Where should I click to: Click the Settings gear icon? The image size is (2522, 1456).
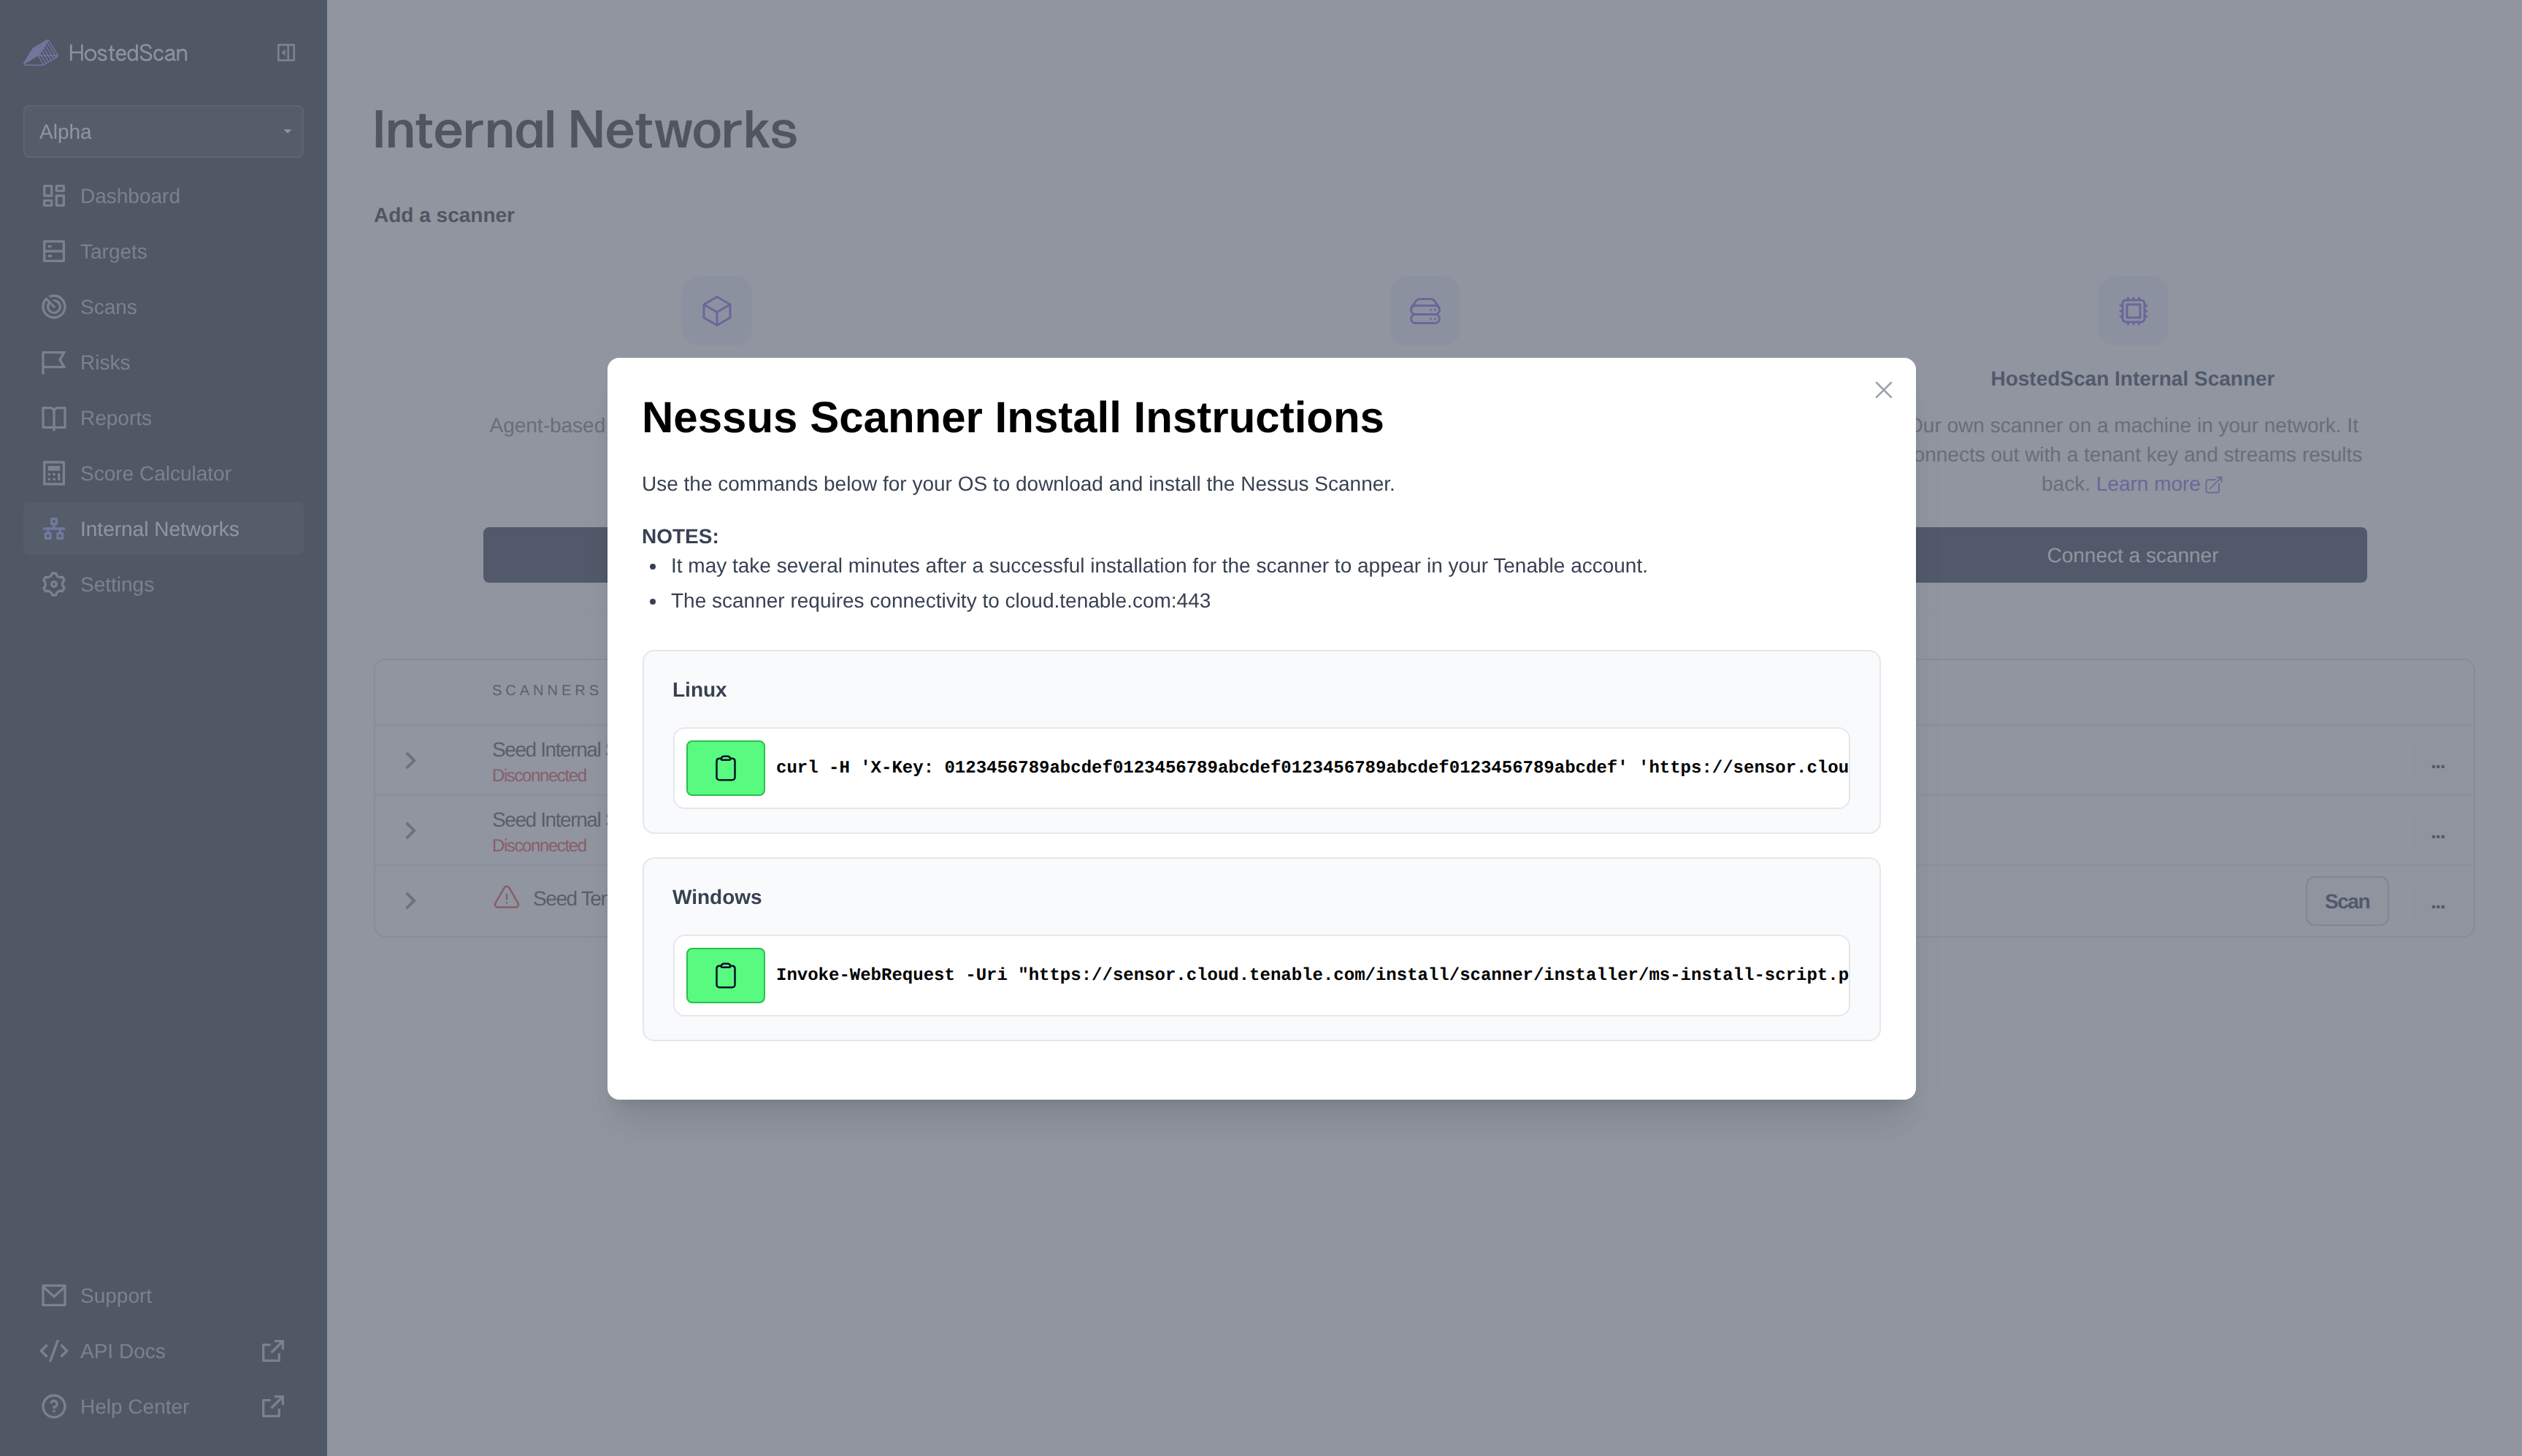pyautogui.click(x=54, y=584)
